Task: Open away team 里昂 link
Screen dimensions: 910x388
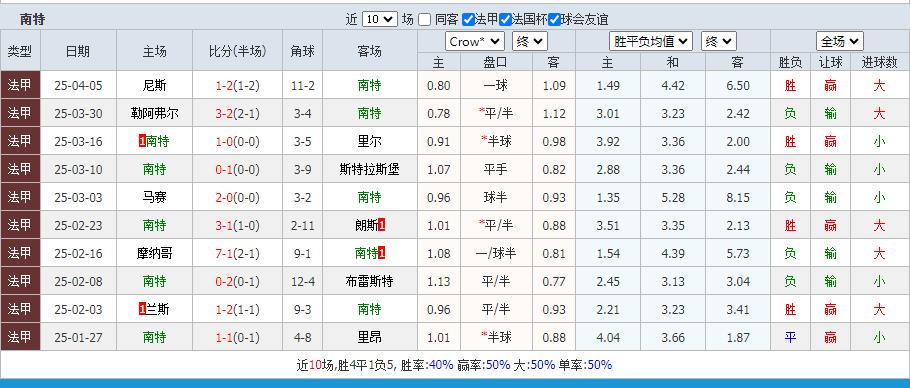Action: tap(370, 337)
